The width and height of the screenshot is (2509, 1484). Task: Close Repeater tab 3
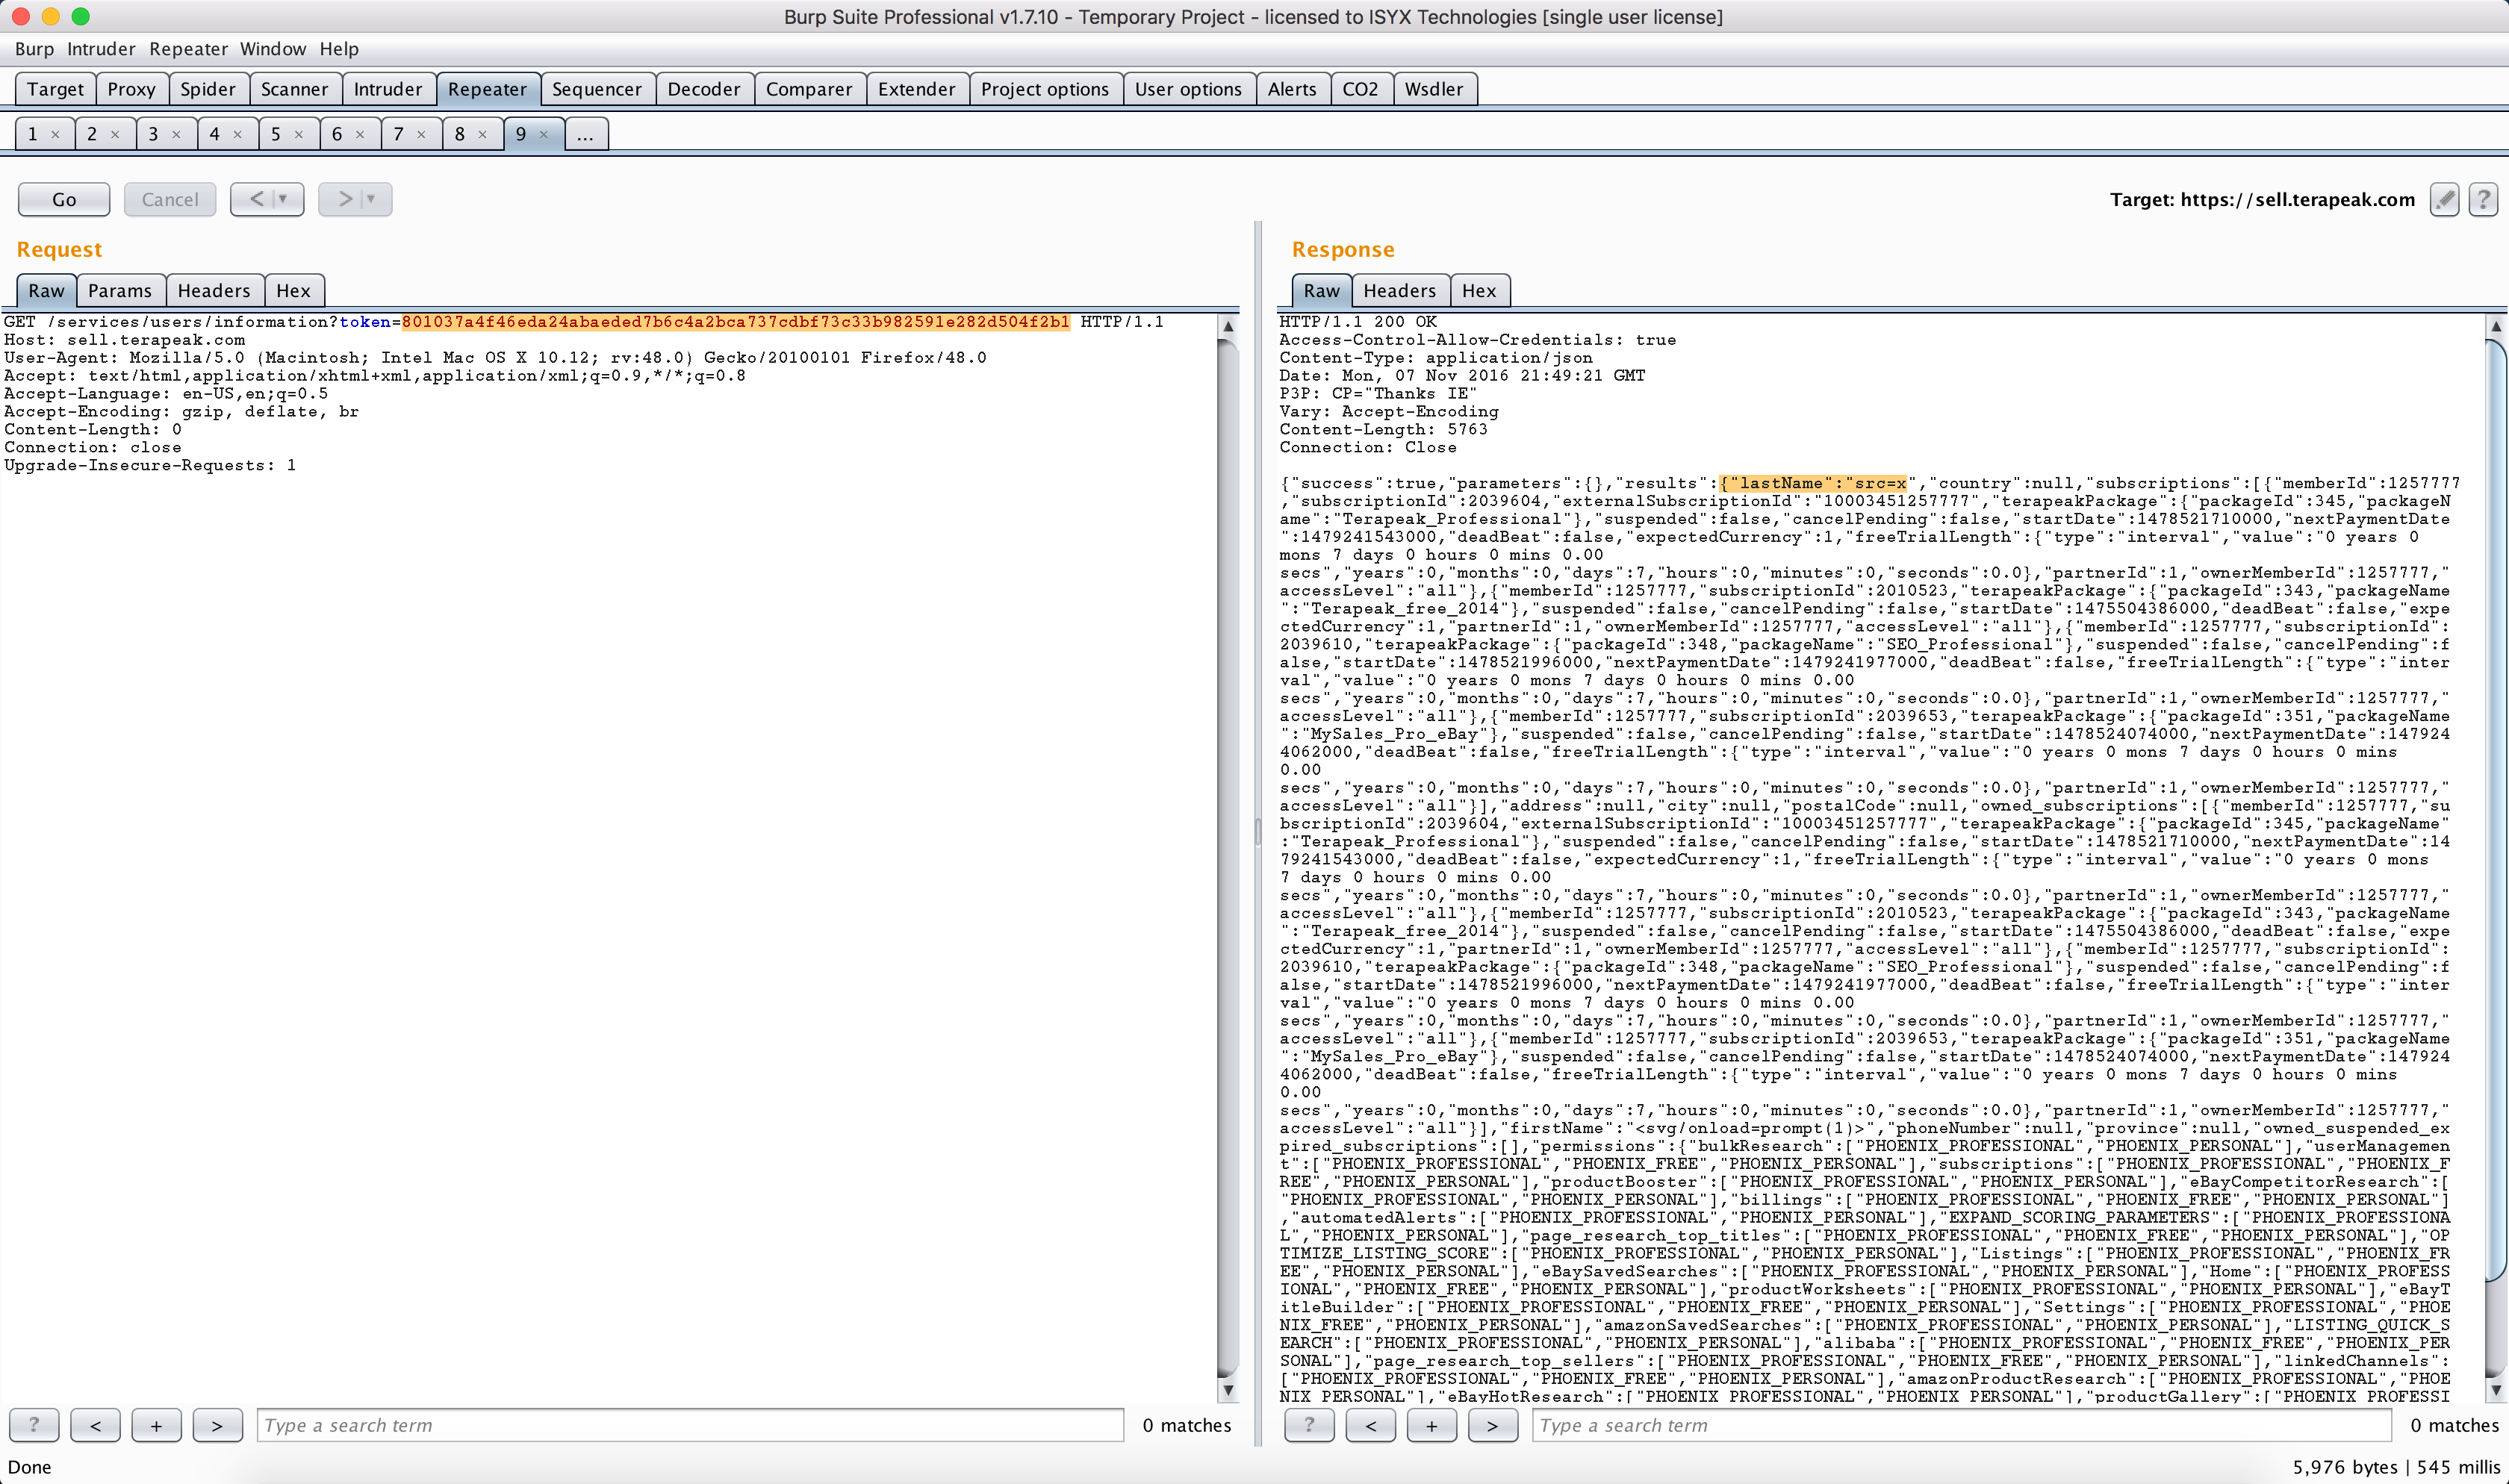pos(176,134)
